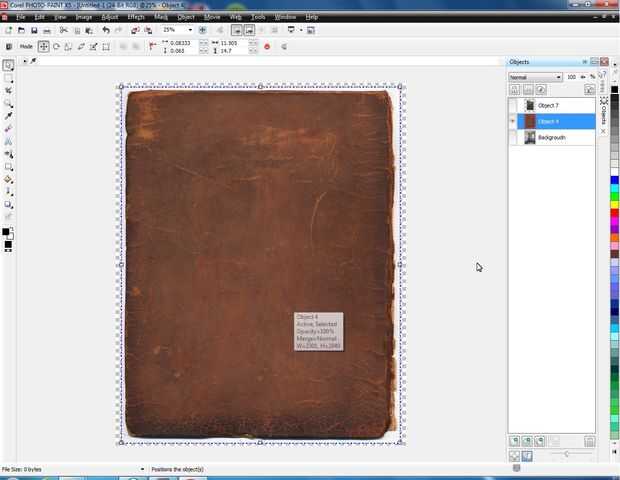
Task: Select the Object Pick tool in the toolbox
Action: pyautogui.click(x=8, y=65)
